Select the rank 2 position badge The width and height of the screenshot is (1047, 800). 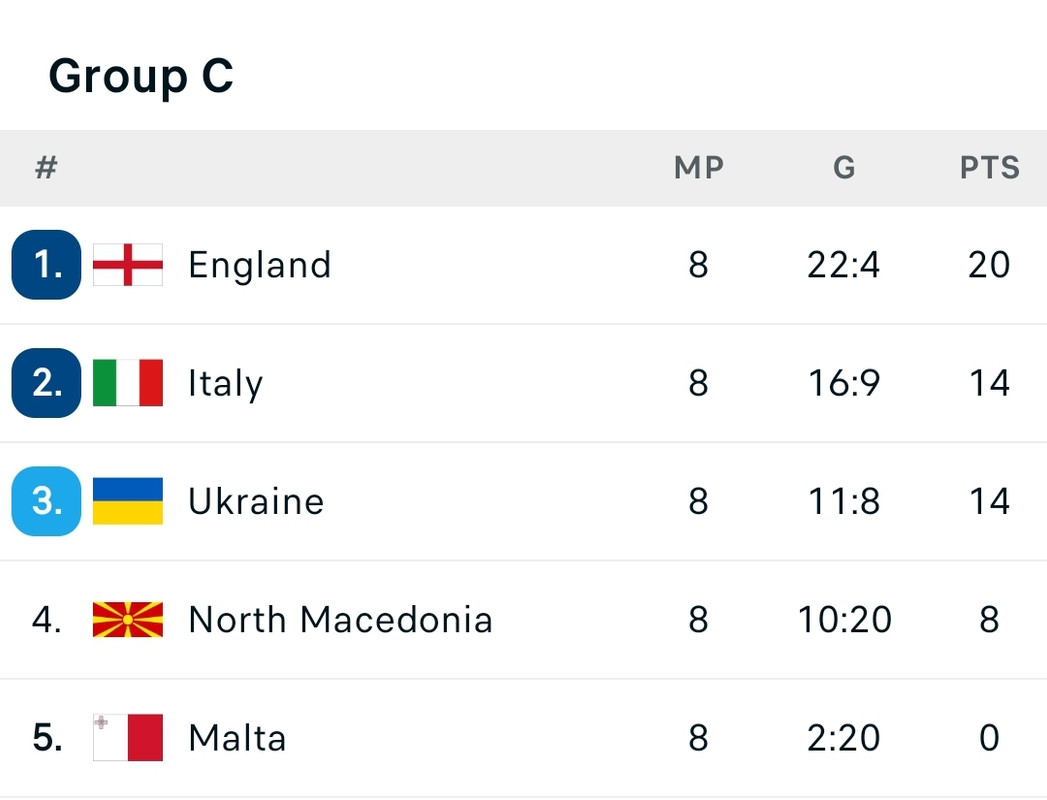(46, 383)
